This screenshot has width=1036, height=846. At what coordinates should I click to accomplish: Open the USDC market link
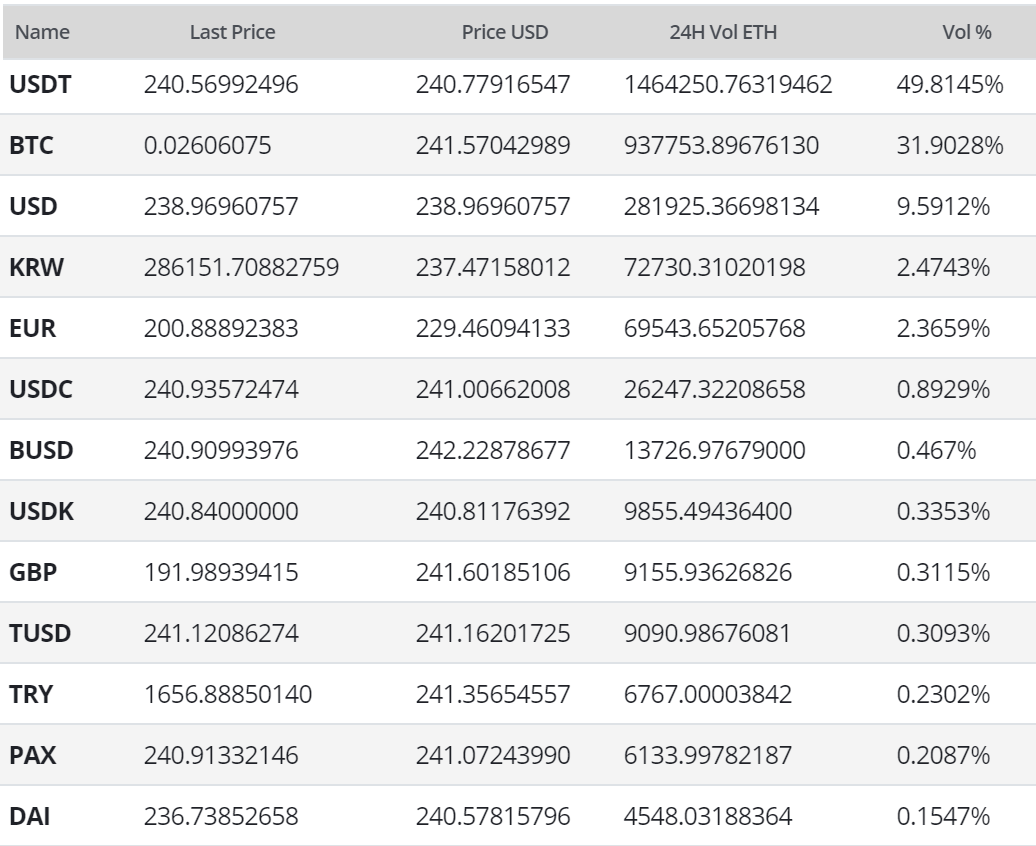pyautogui.click(x=40, y=390)
